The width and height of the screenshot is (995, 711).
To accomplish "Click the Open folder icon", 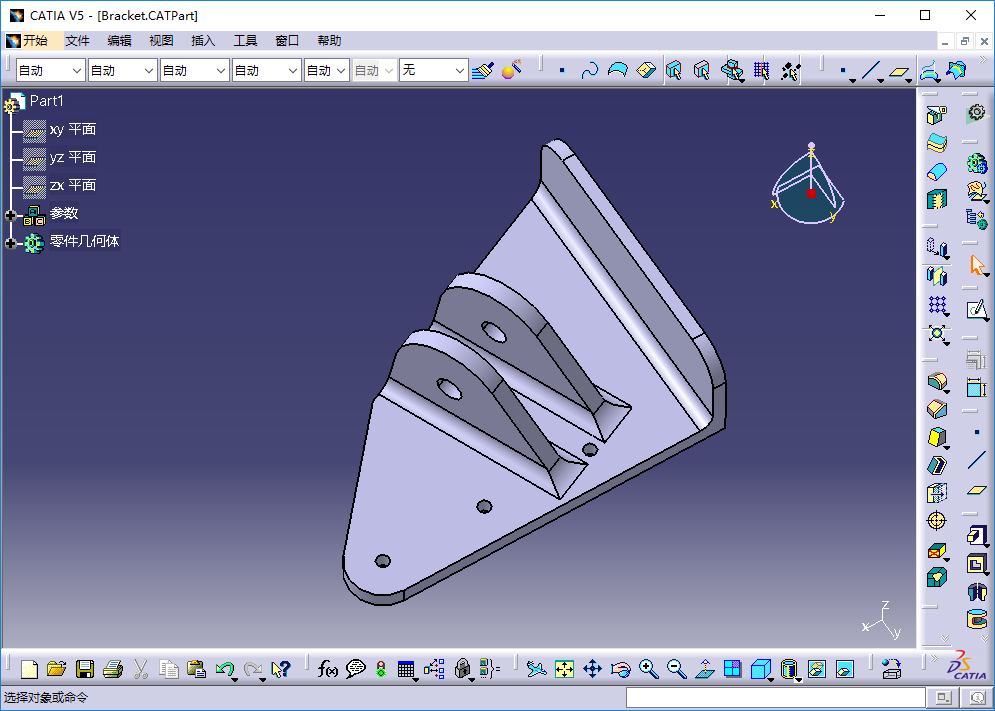I will click(57, 669).
